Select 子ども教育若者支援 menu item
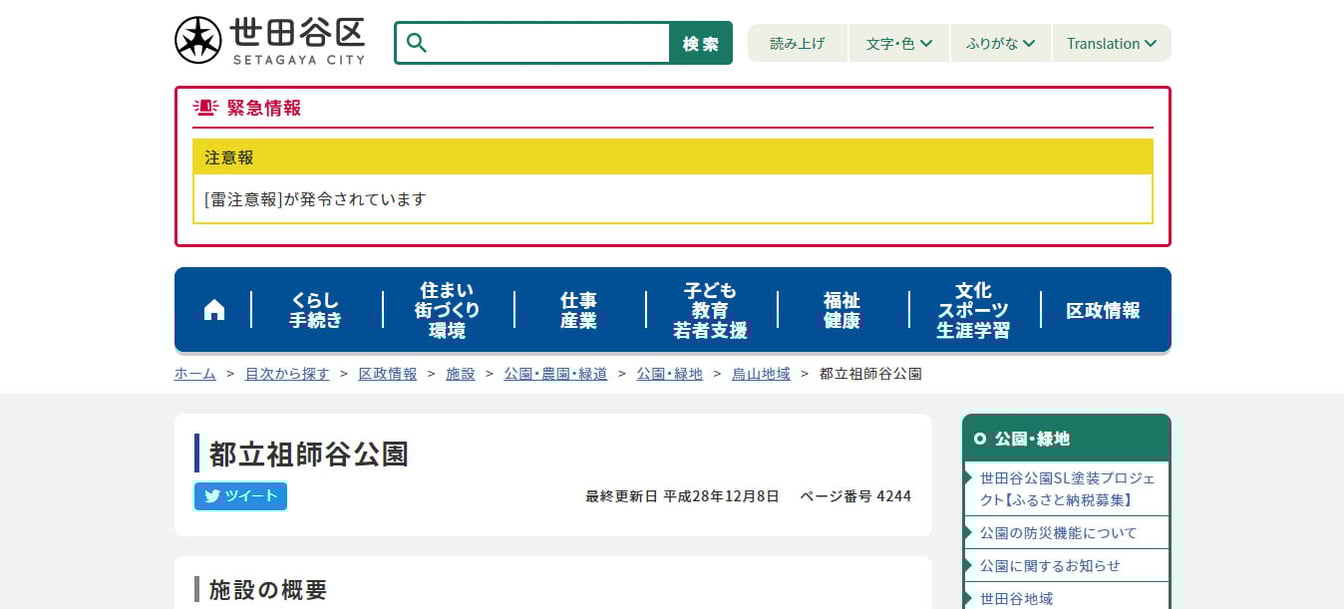This screenshot has width=1344, height=609. coord(710,310)
